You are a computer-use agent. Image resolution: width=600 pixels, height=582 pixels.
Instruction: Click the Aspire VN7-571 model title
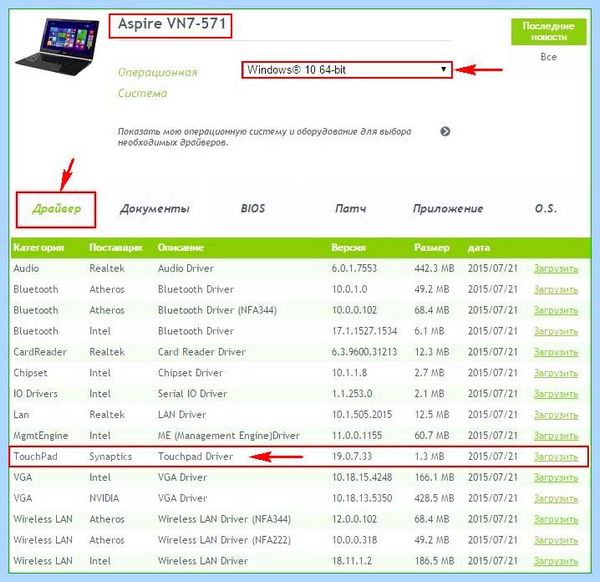(x=172, y=24)
